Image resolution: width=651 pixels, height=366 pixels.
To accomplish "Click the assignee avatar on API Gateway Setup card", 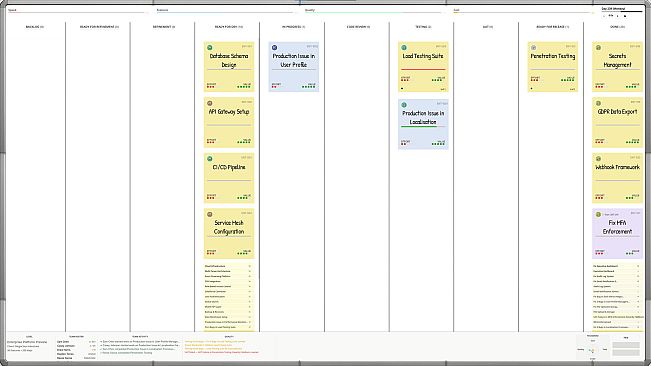I will coord(210,103).
